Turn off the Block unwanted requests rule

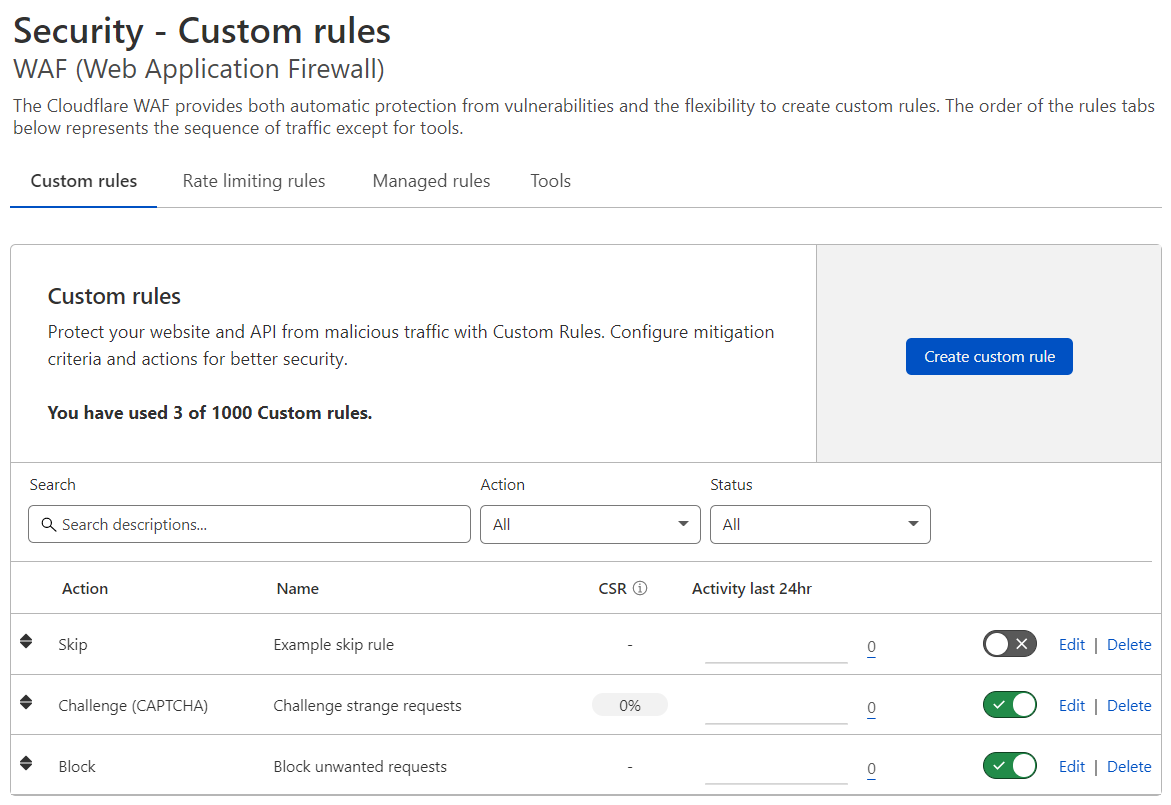[1009, 766]
